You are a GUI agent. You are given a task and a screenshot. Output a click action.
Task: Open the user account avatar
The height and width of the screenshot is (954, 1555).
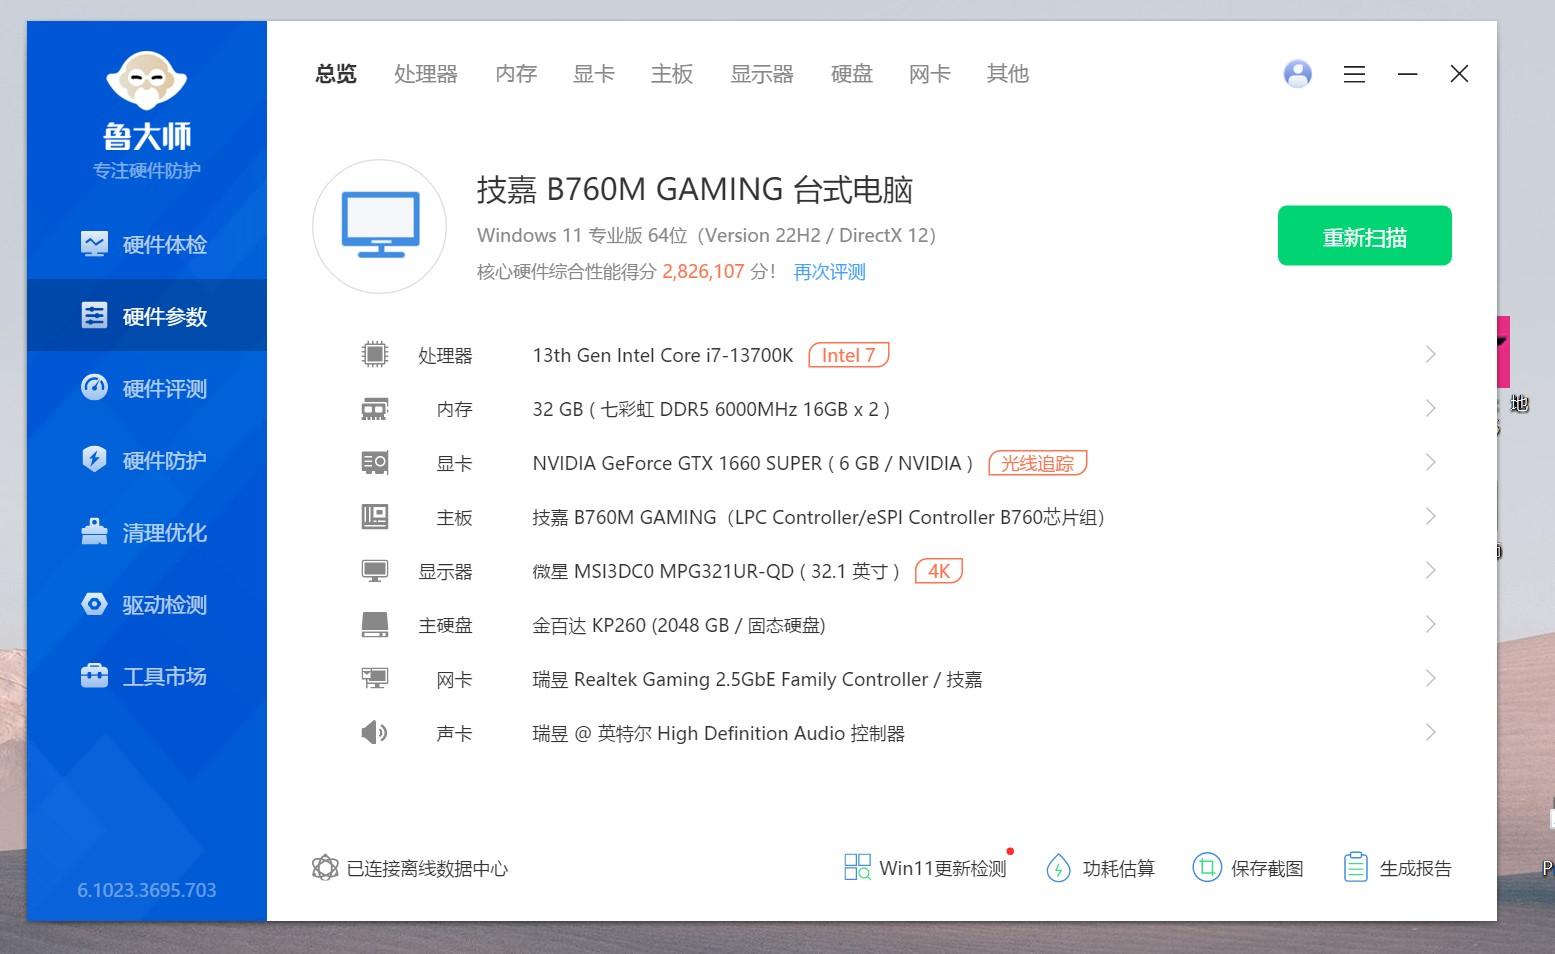tap(1297, 74)
